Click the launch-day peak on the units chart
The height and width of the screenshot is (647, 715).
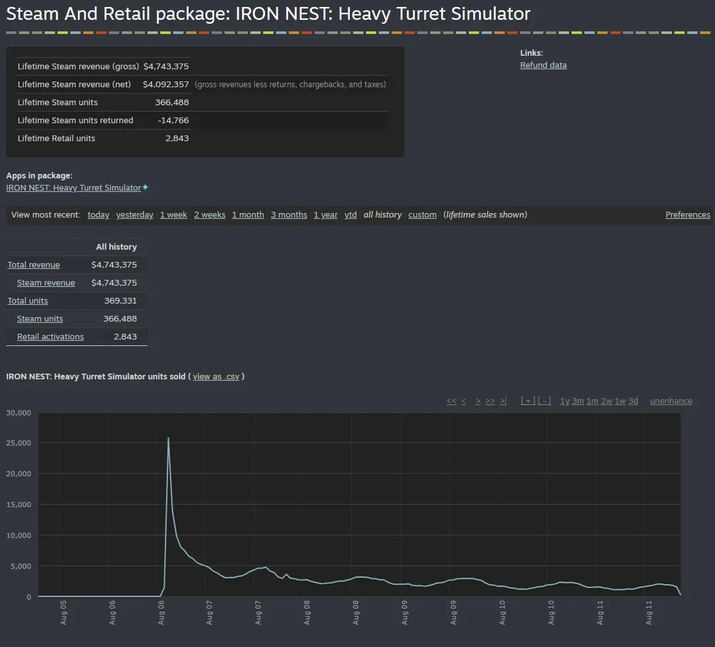pos(168,438)
